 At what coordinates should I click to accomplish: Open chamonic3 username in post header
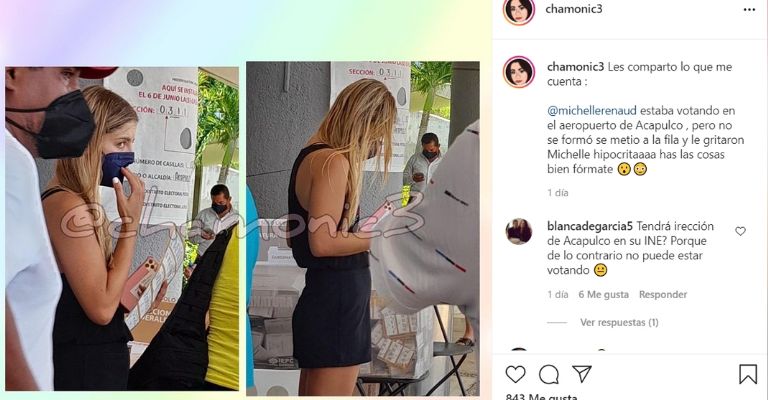tap(574, 9)
